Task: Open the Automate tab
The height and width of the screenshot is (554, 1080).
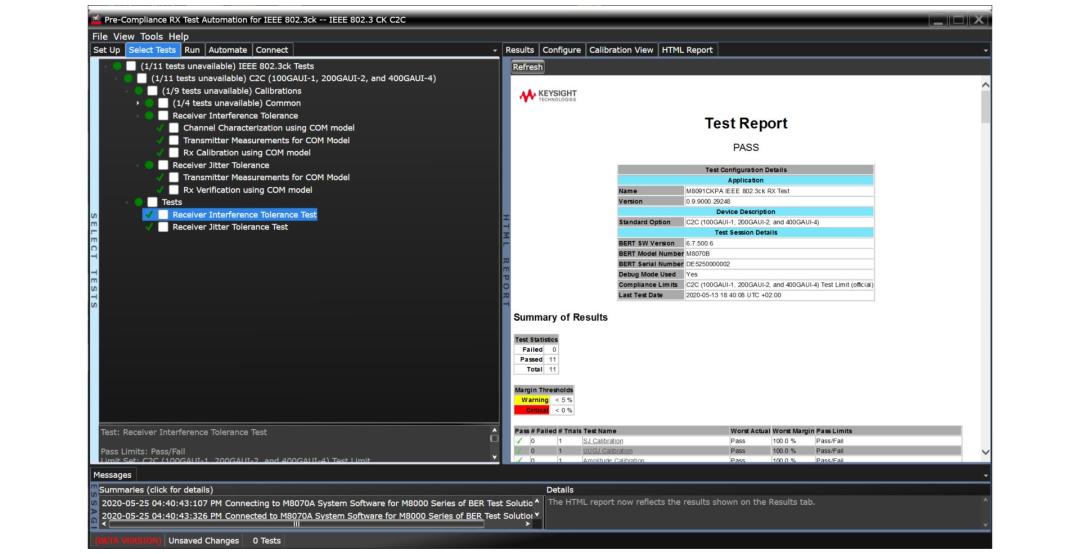Action: tap(228, 50)
